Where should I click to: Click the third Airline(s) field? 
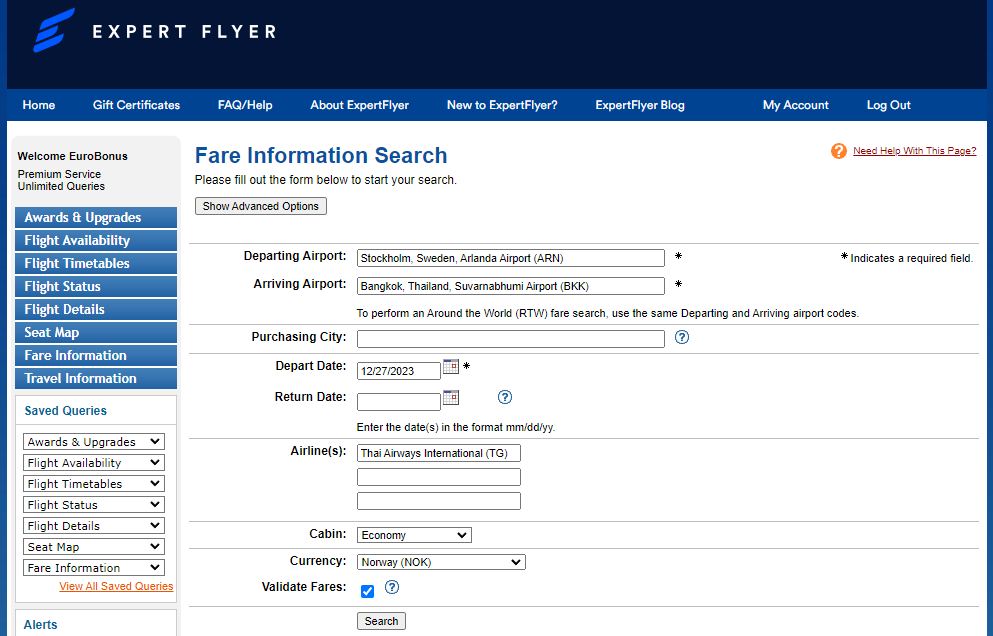point(438,501)
